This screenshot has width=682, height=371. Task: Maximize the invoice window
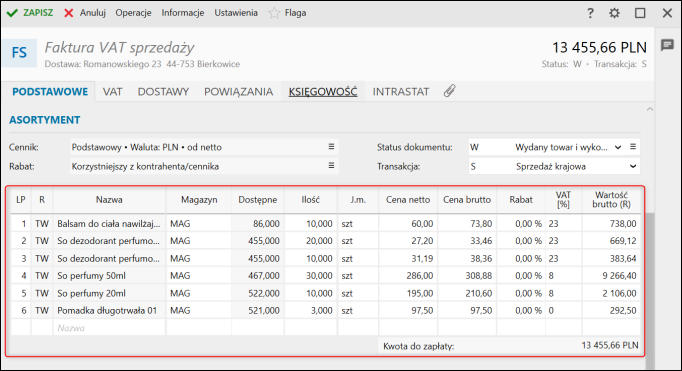click(x=640, y=13)
